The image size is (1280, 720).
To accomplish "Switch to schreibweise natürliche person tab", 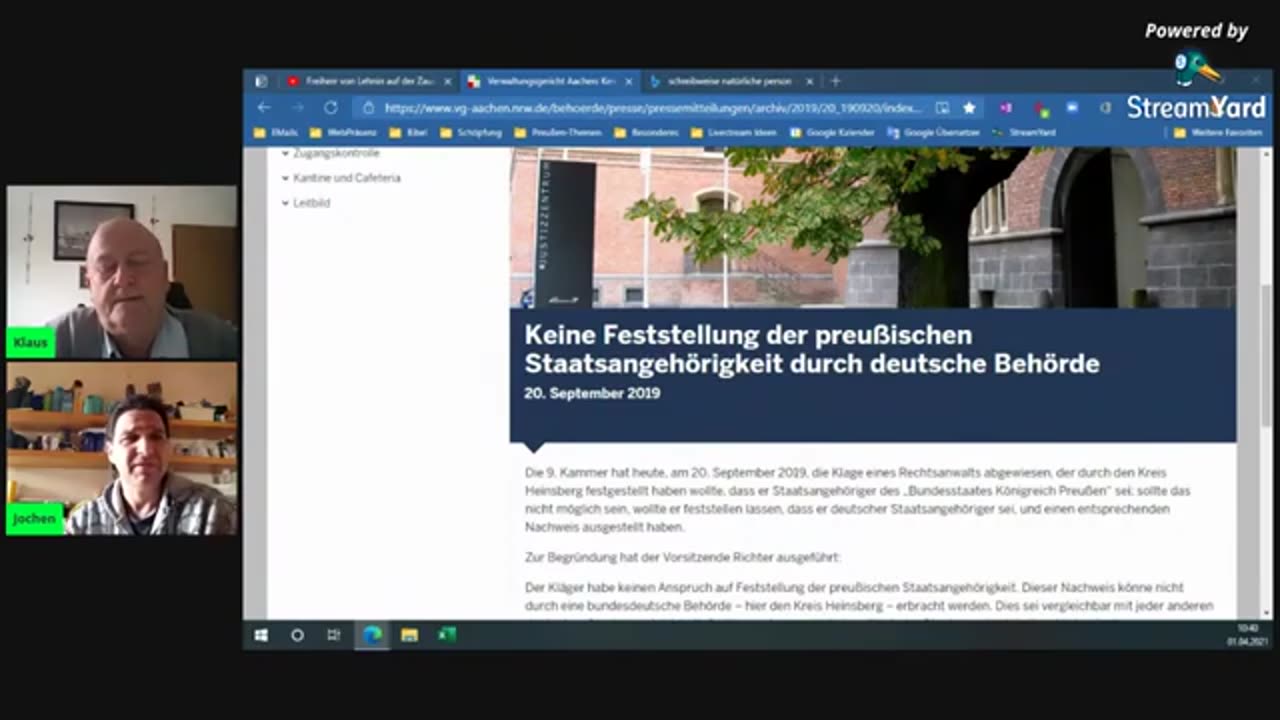I will [x=730, y=81].
